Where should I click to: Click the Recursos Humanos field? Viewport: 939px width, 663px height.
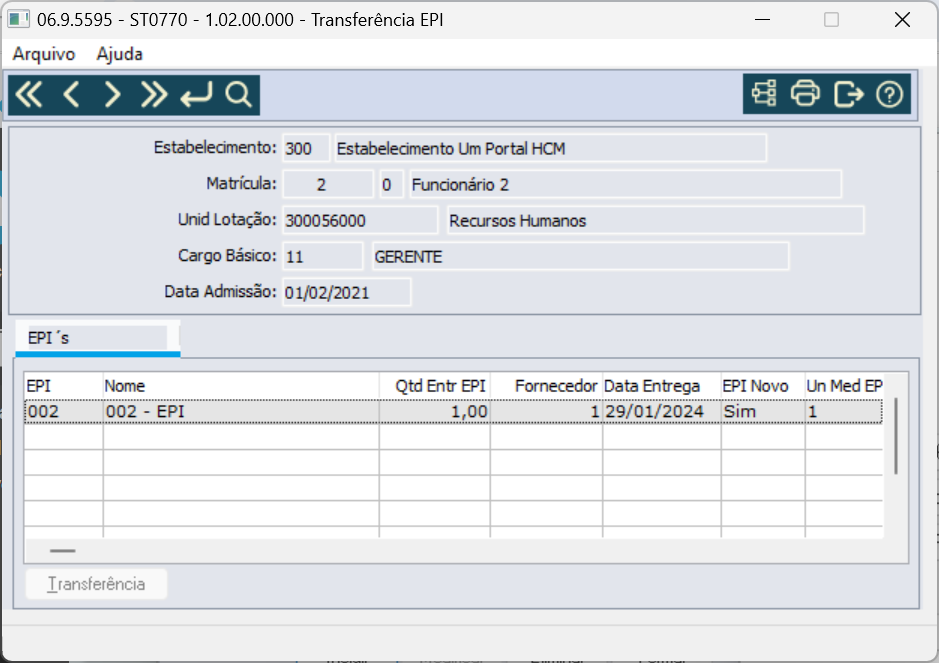656,220
